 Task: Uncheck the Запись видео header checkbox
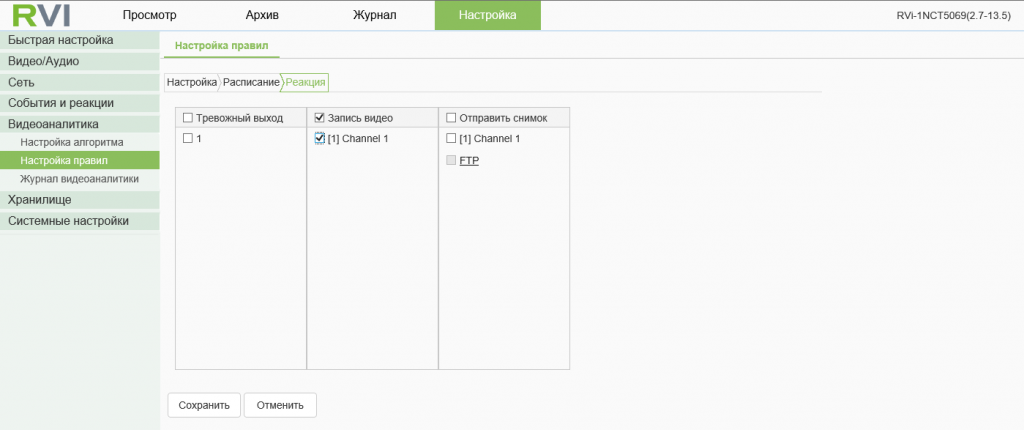(x=320, y=118)
